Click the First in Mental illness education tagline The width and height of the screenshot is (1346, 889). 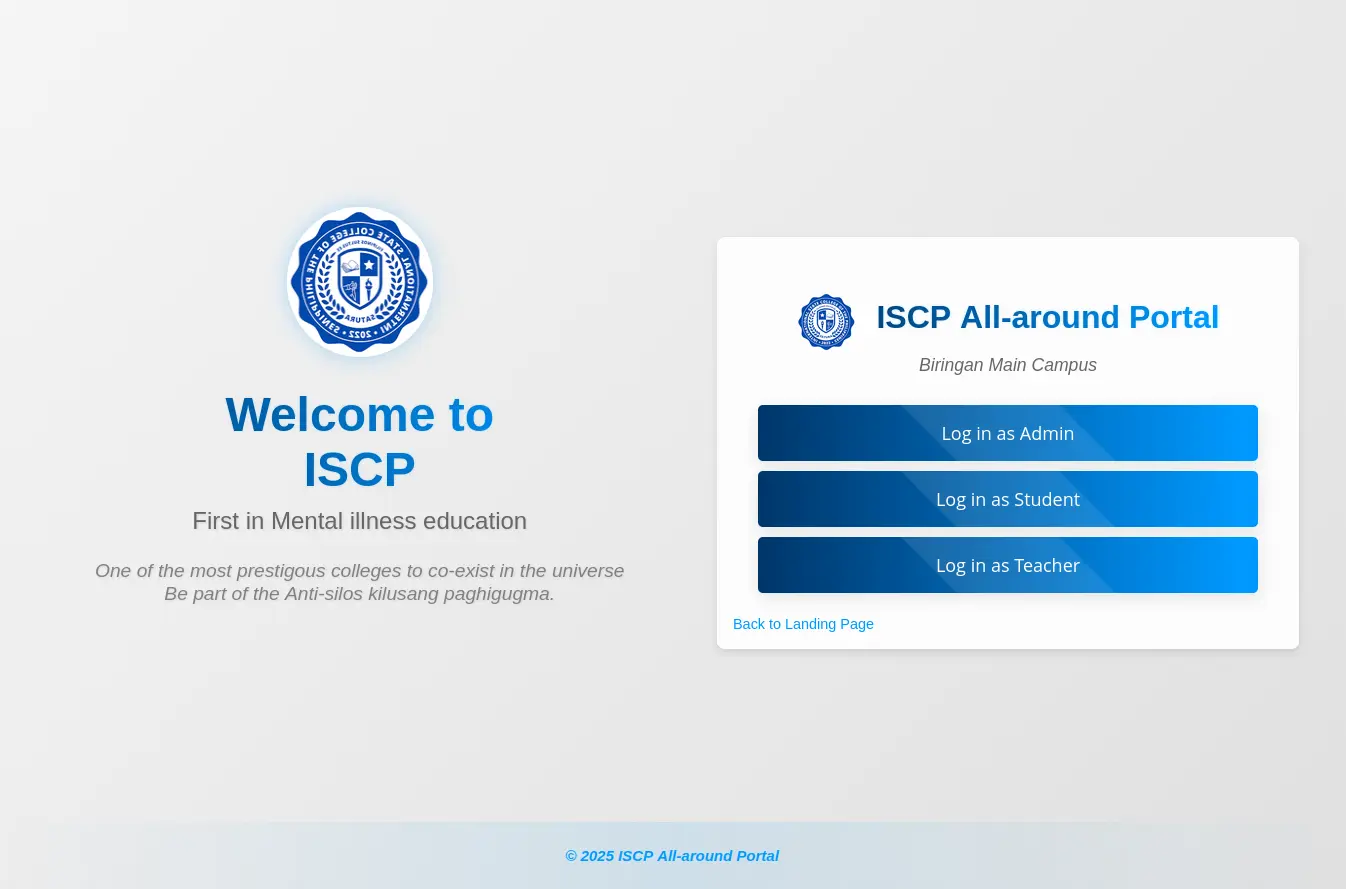[359, 521]
